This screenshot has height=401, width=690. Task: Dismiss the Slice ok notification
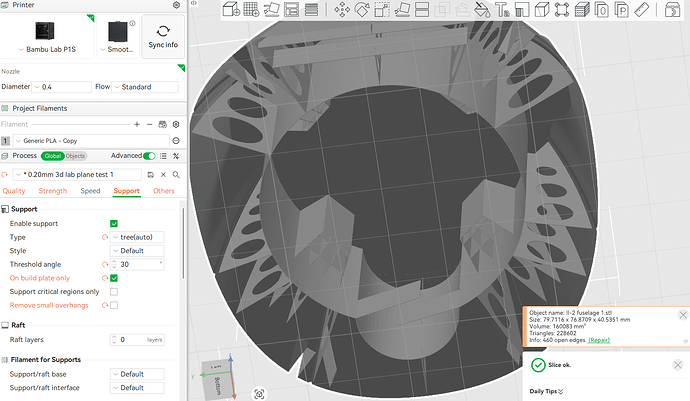[x=678, y=364]
